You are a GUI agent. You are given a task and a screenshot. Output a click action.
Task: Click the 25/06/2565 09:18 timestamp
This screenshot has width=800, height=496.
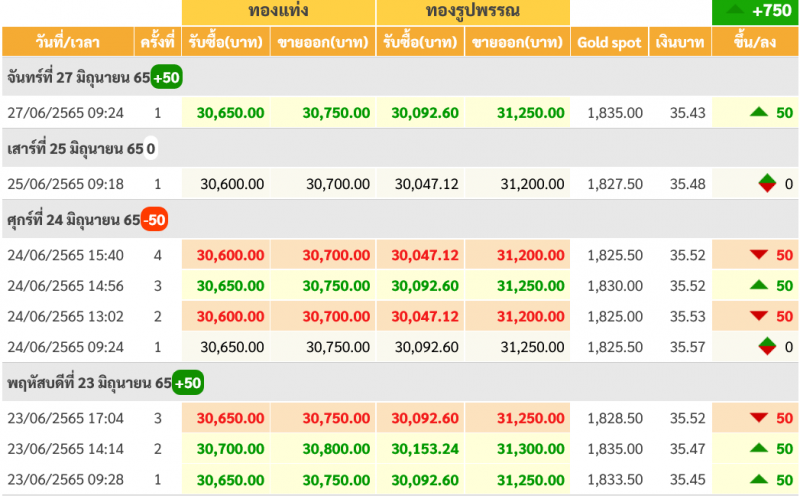click(x=65, y=184)
